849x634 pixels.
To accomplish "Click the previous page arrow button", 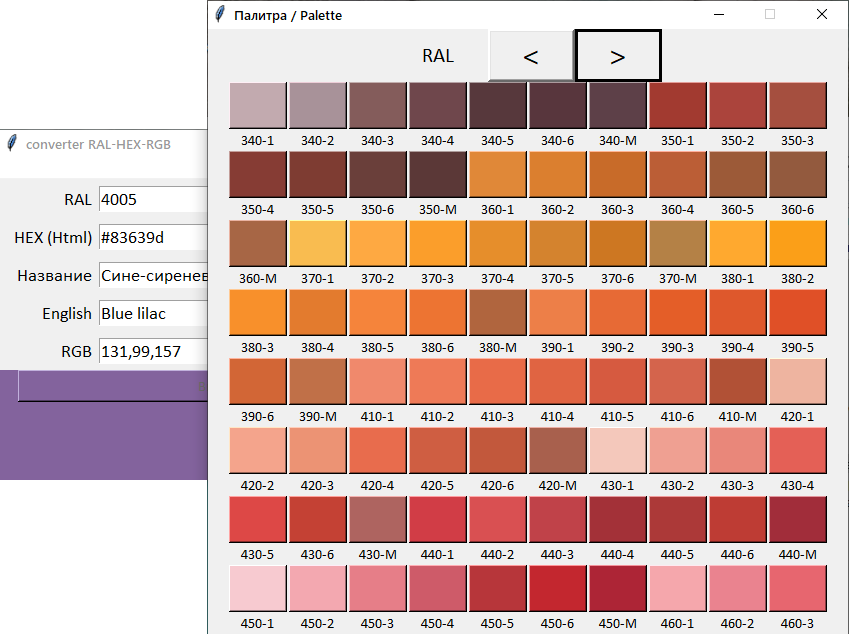I will click(x=531, y=56).
